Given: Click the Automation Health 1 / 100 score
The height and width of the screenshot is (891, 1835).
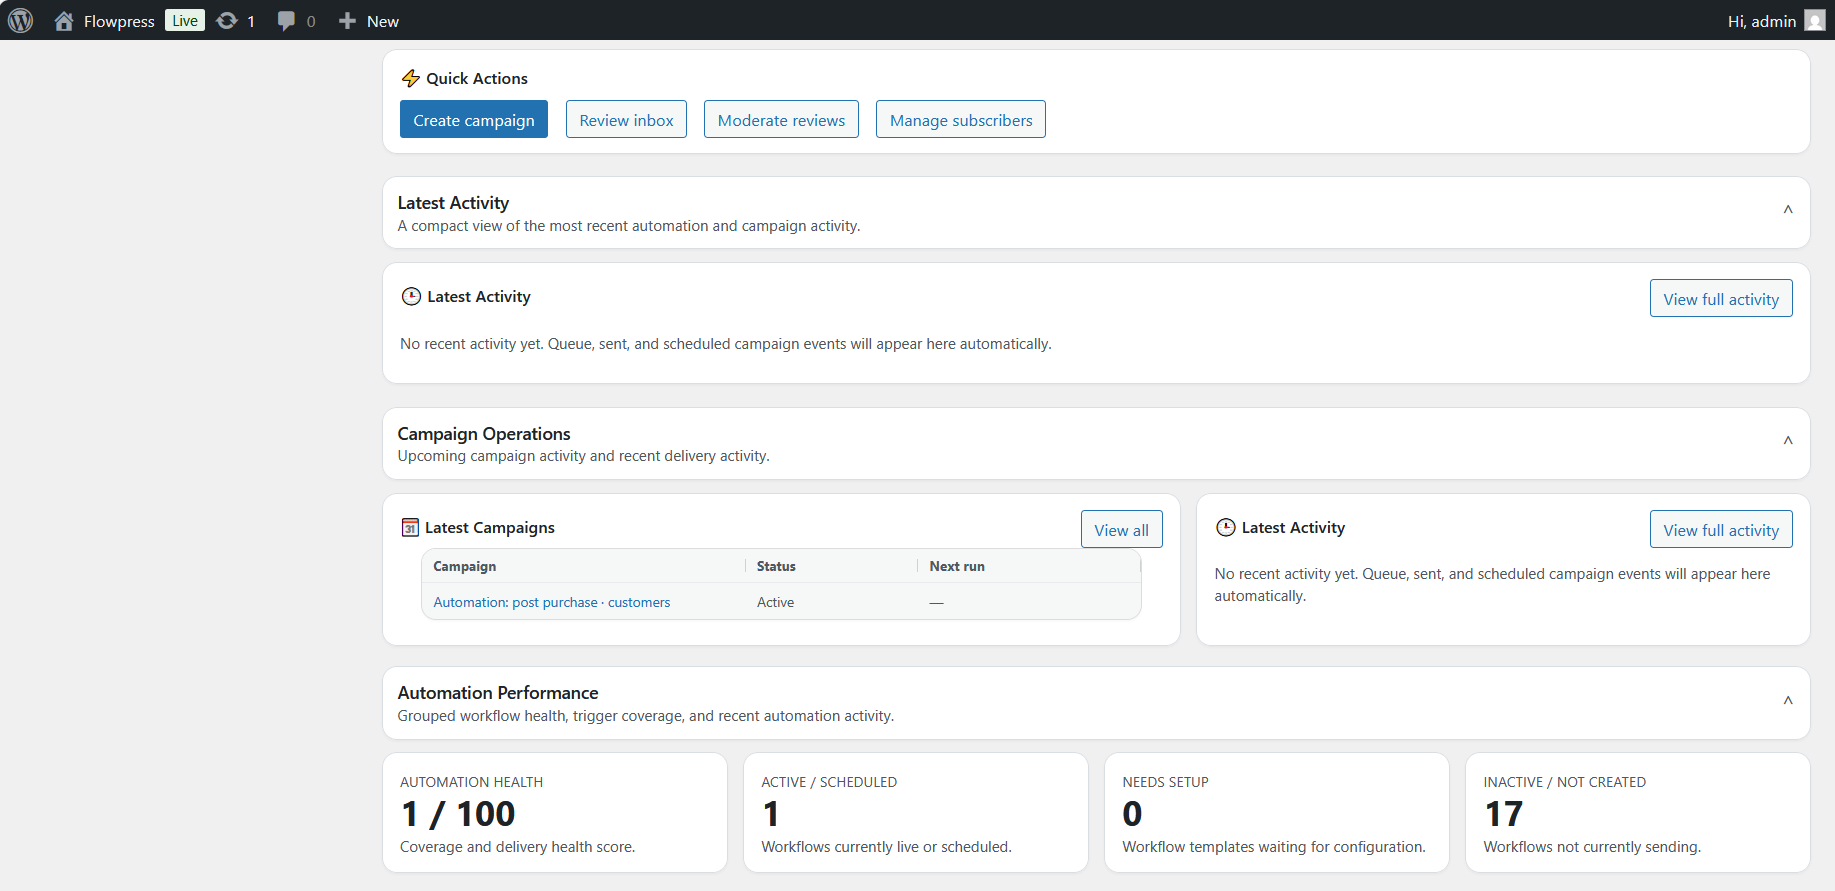Looking at the screenshot, I should 457,814.
